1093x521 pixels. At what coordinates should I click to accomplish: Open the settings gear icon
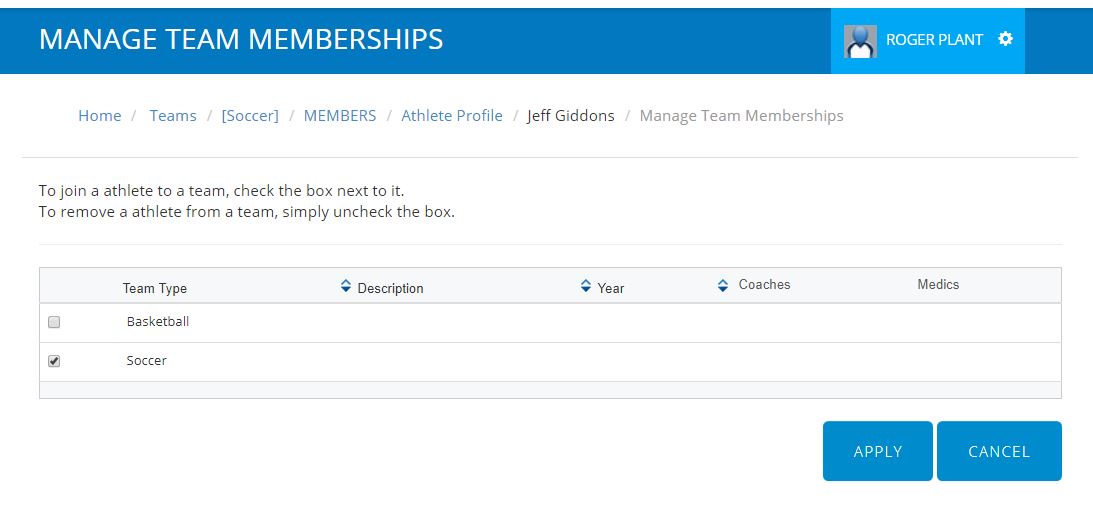tap(1005, 39)
